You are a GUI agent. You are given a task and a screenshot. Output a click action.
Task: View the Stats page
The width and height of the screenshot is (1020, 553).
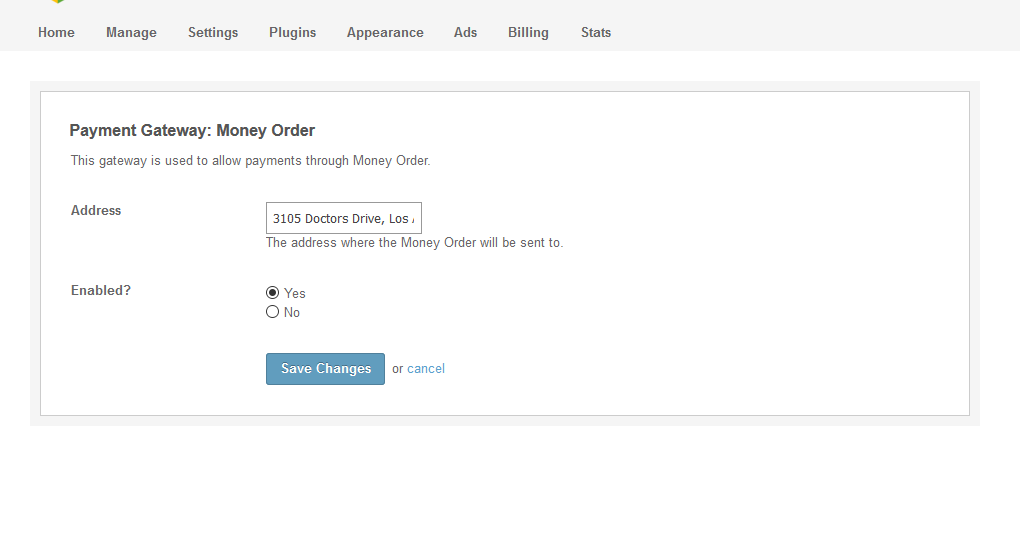coord(595,32)
